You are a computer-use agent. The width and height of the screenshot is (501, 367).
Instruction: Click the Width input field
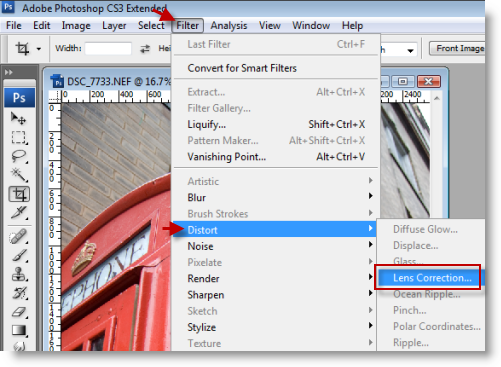pos(108,49)
